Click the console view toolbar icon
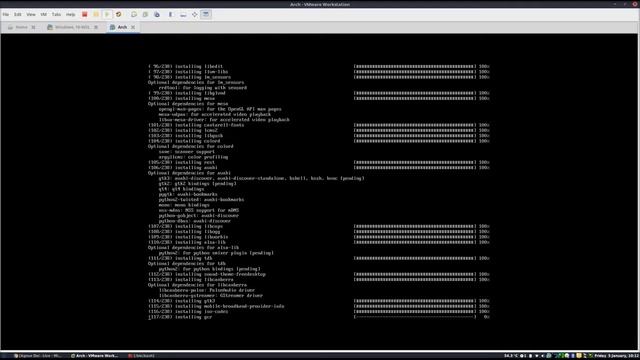Screen dimensions: 640x360 point(206,14)
